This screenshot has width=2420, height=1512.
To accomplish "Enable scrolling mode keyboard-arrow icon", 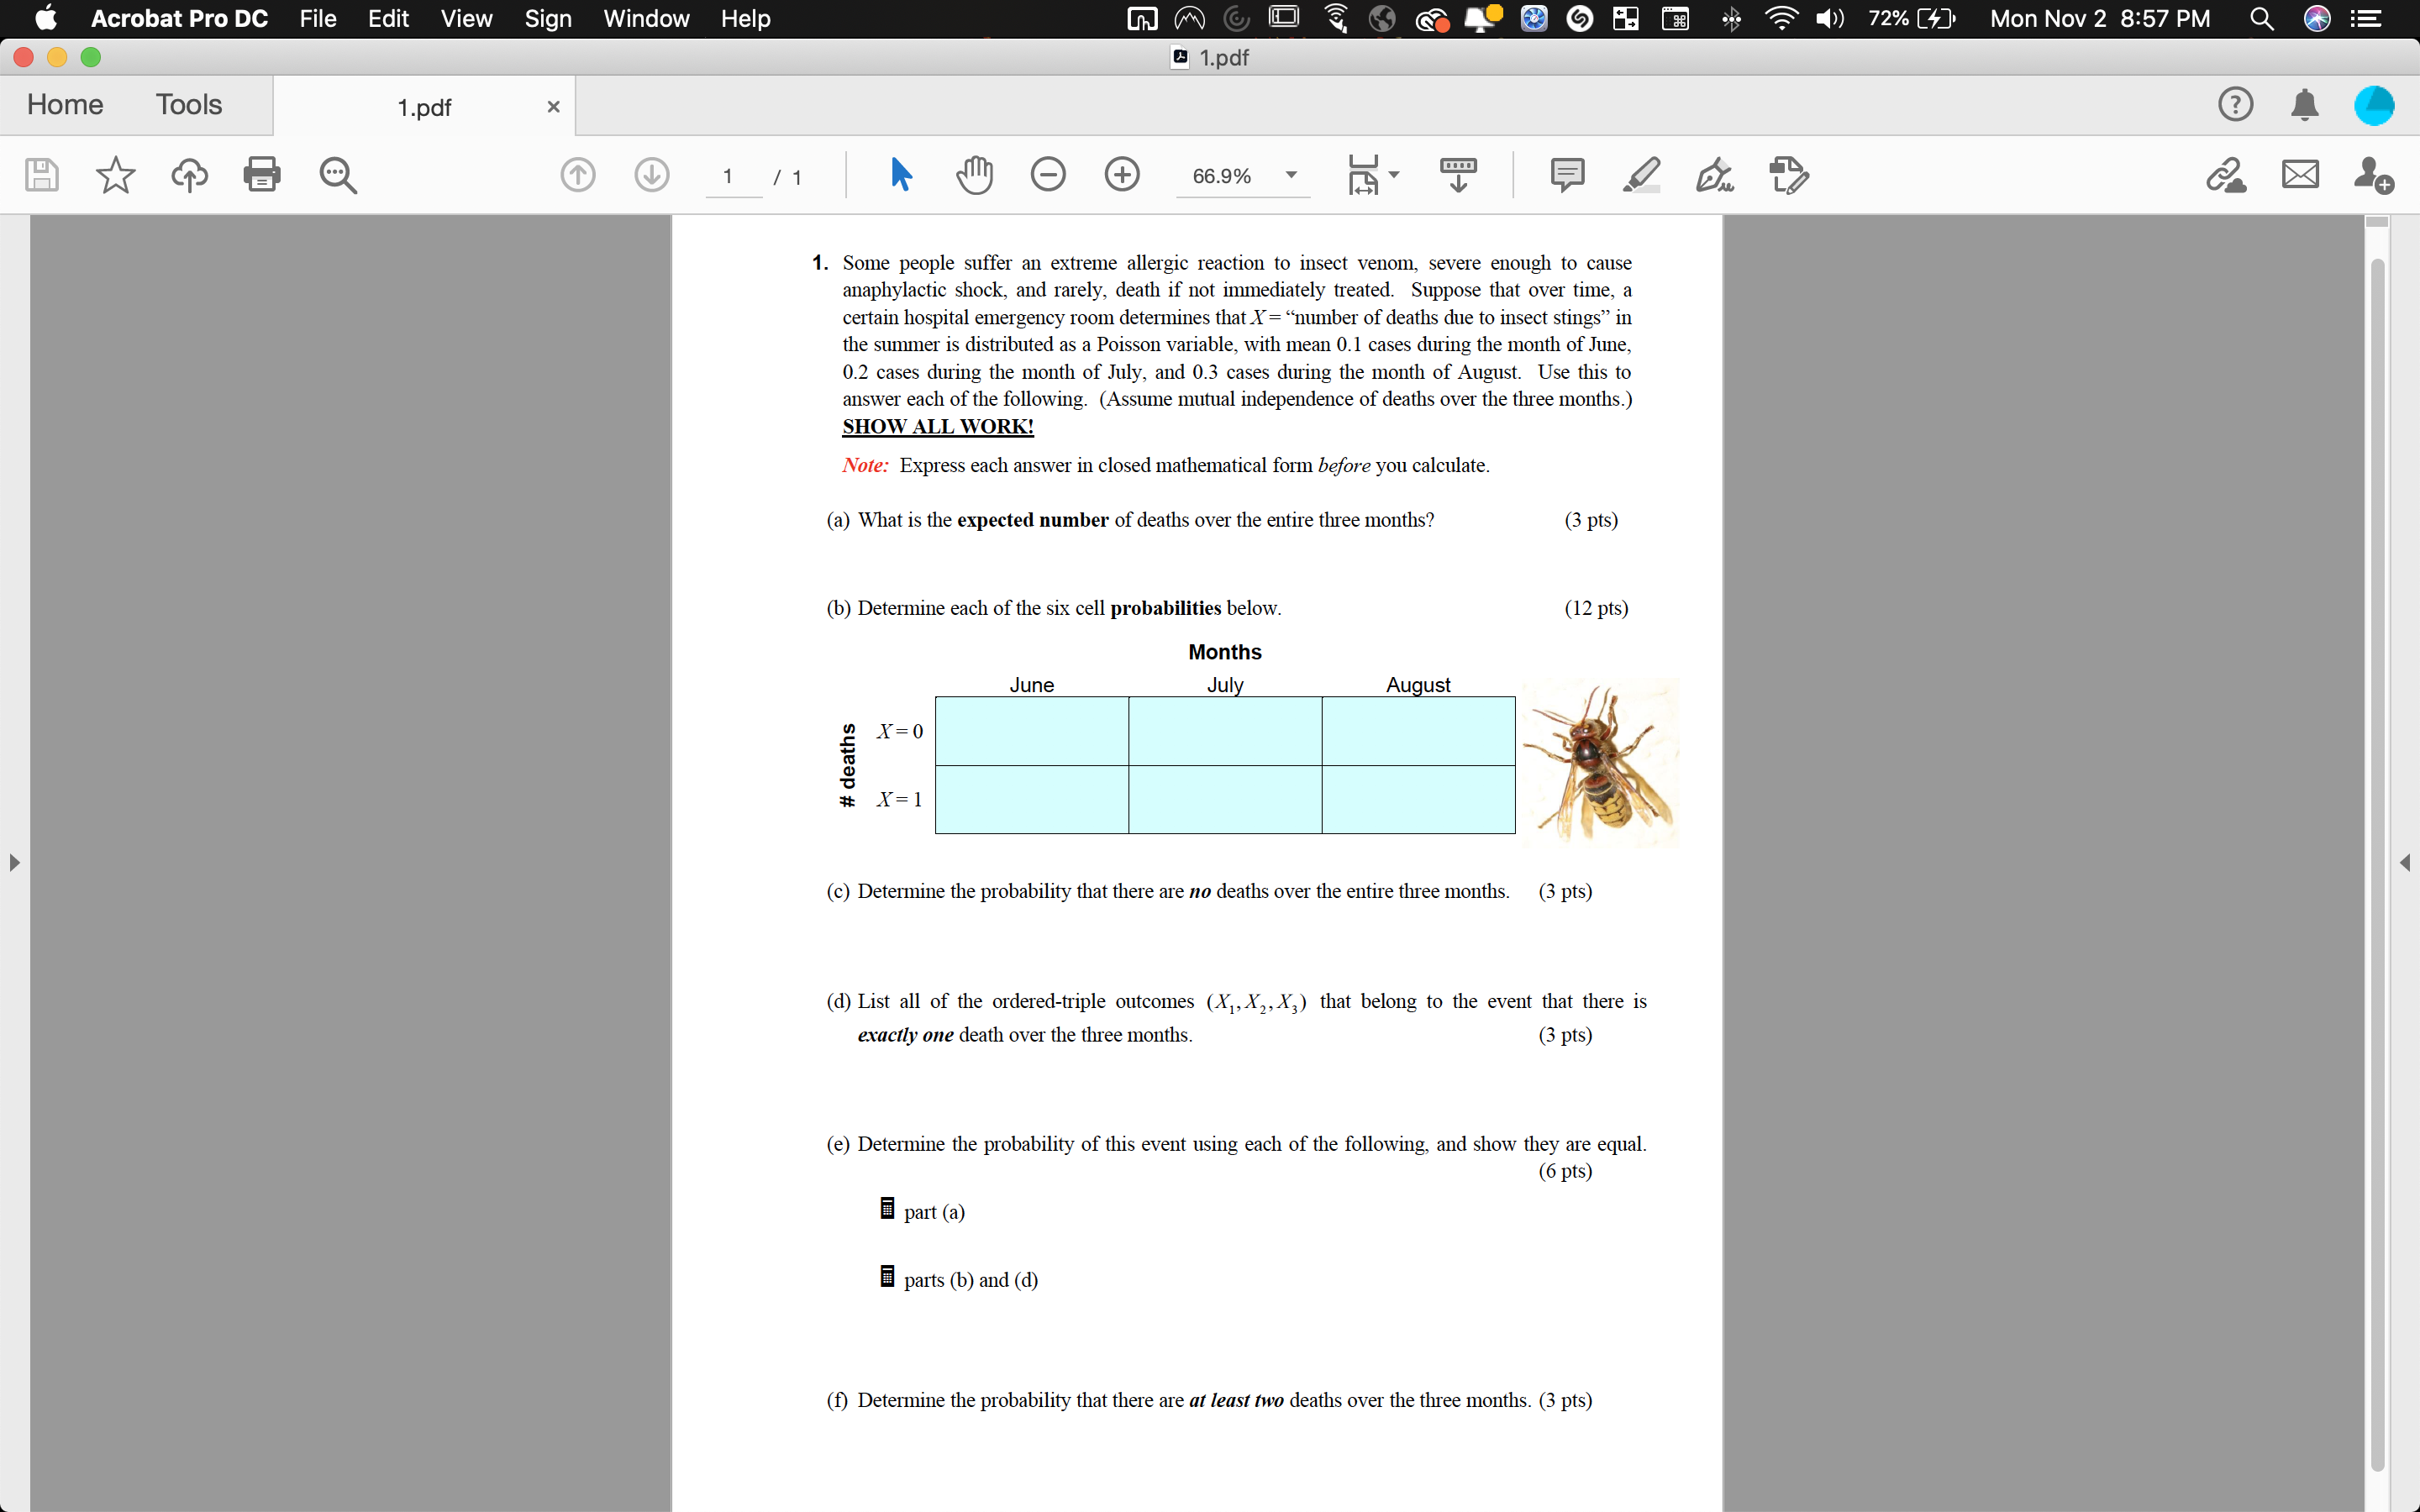I will coord(1458,175).
